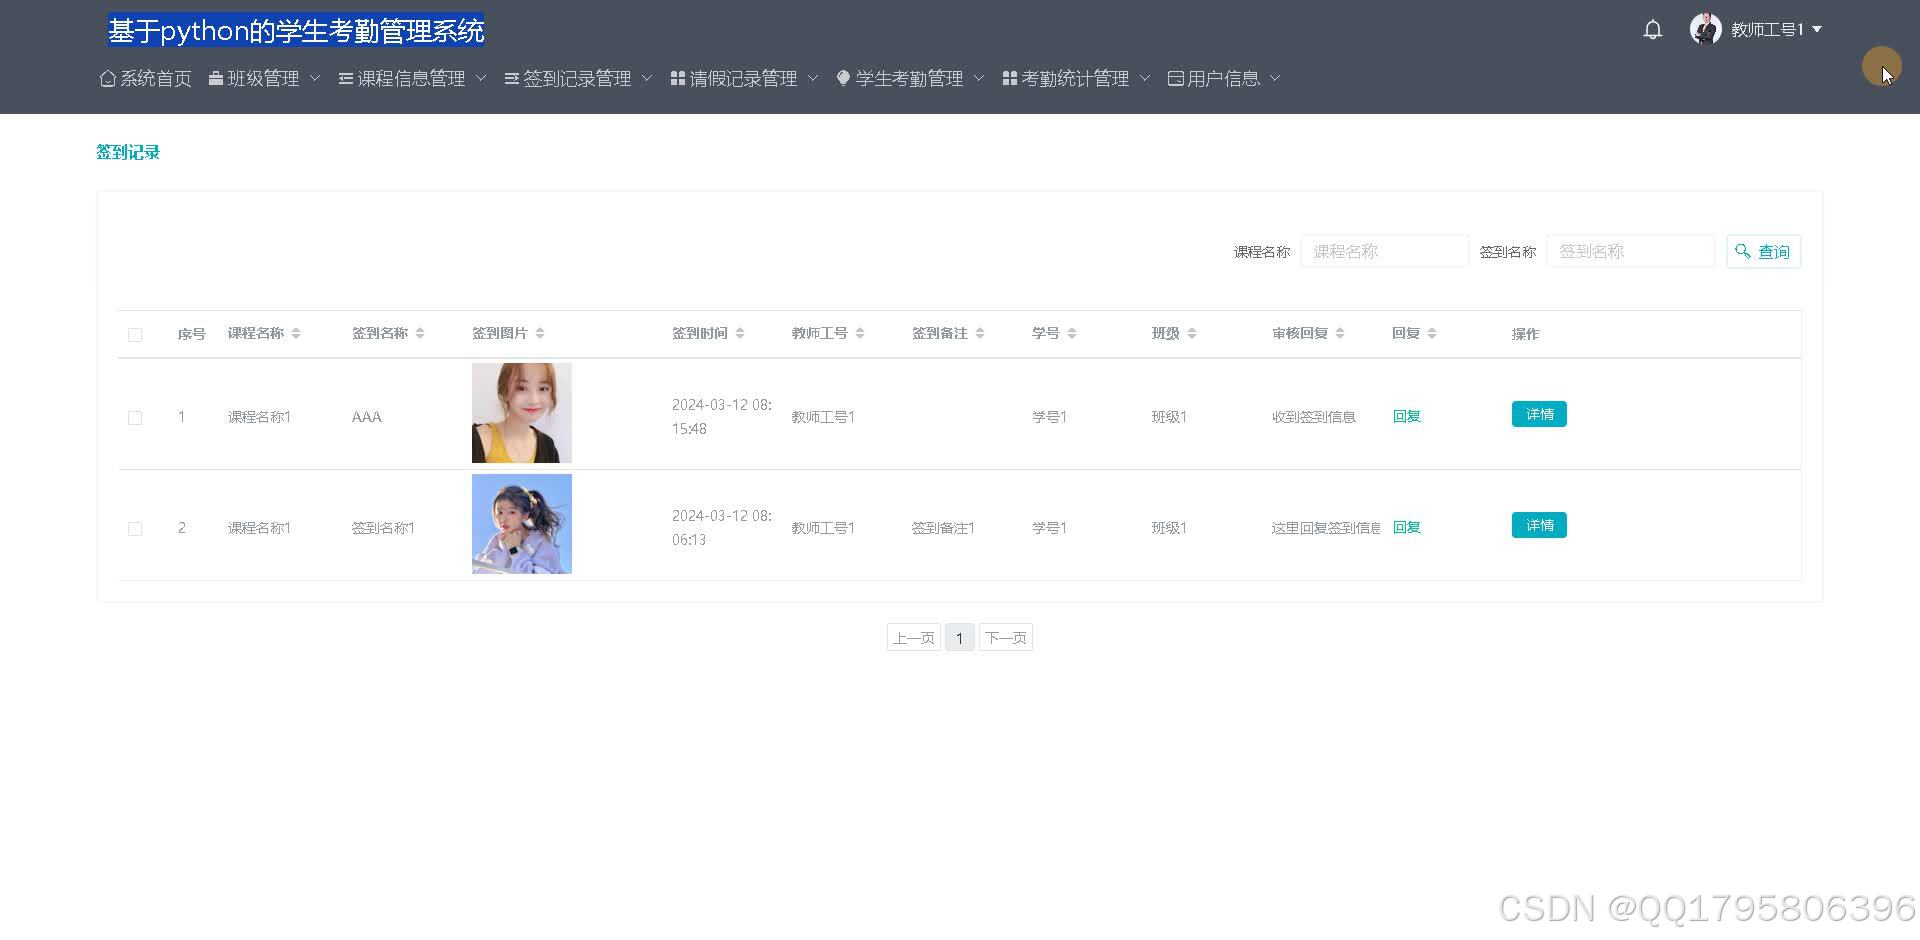Click the 2024-03-12 08:15:48 sign-in time
The height and width of the screenshot is (940, 1920).
point(722,417)
